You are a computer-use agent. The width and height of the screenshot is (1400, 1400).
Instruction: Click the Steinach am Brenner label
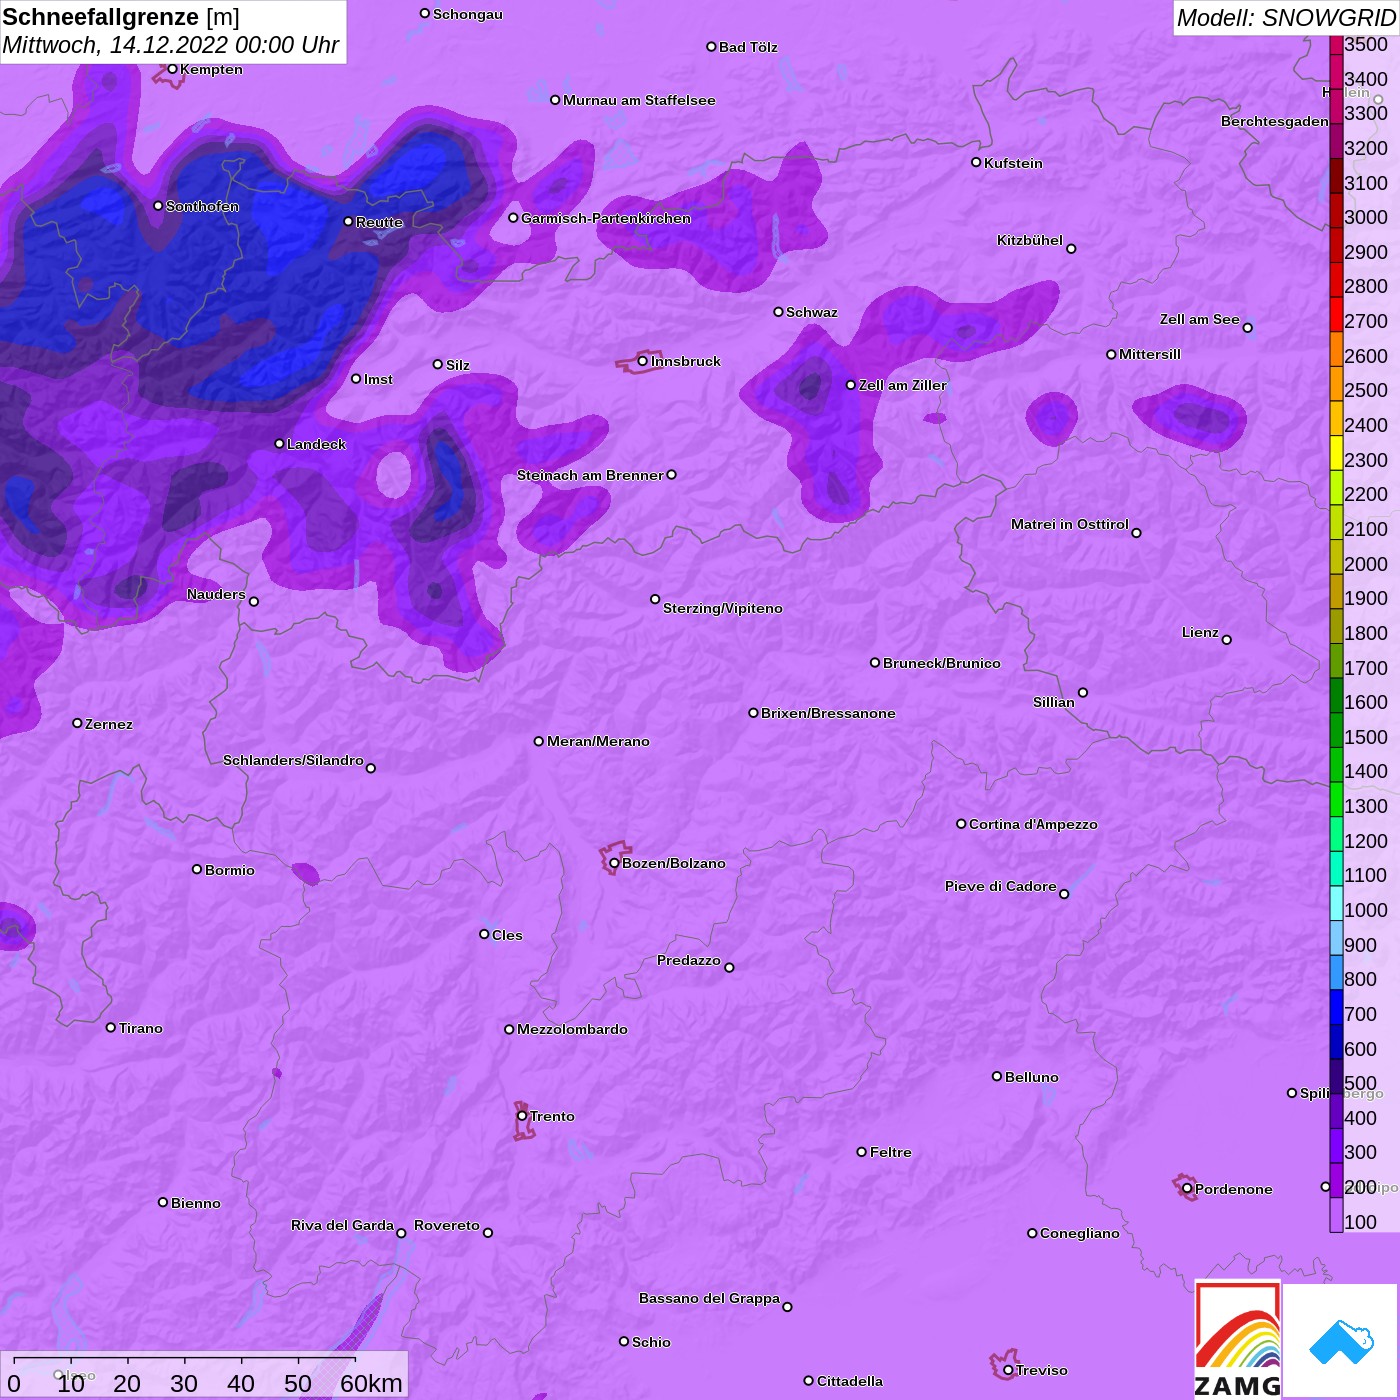(x=590, y=475)
